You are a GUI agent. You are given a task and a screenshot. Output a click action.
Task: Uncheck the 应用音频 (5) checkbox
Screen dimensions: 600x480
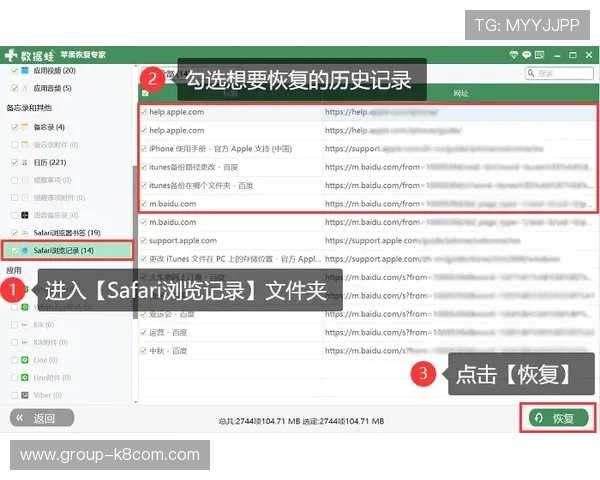(x=15, y=88)
